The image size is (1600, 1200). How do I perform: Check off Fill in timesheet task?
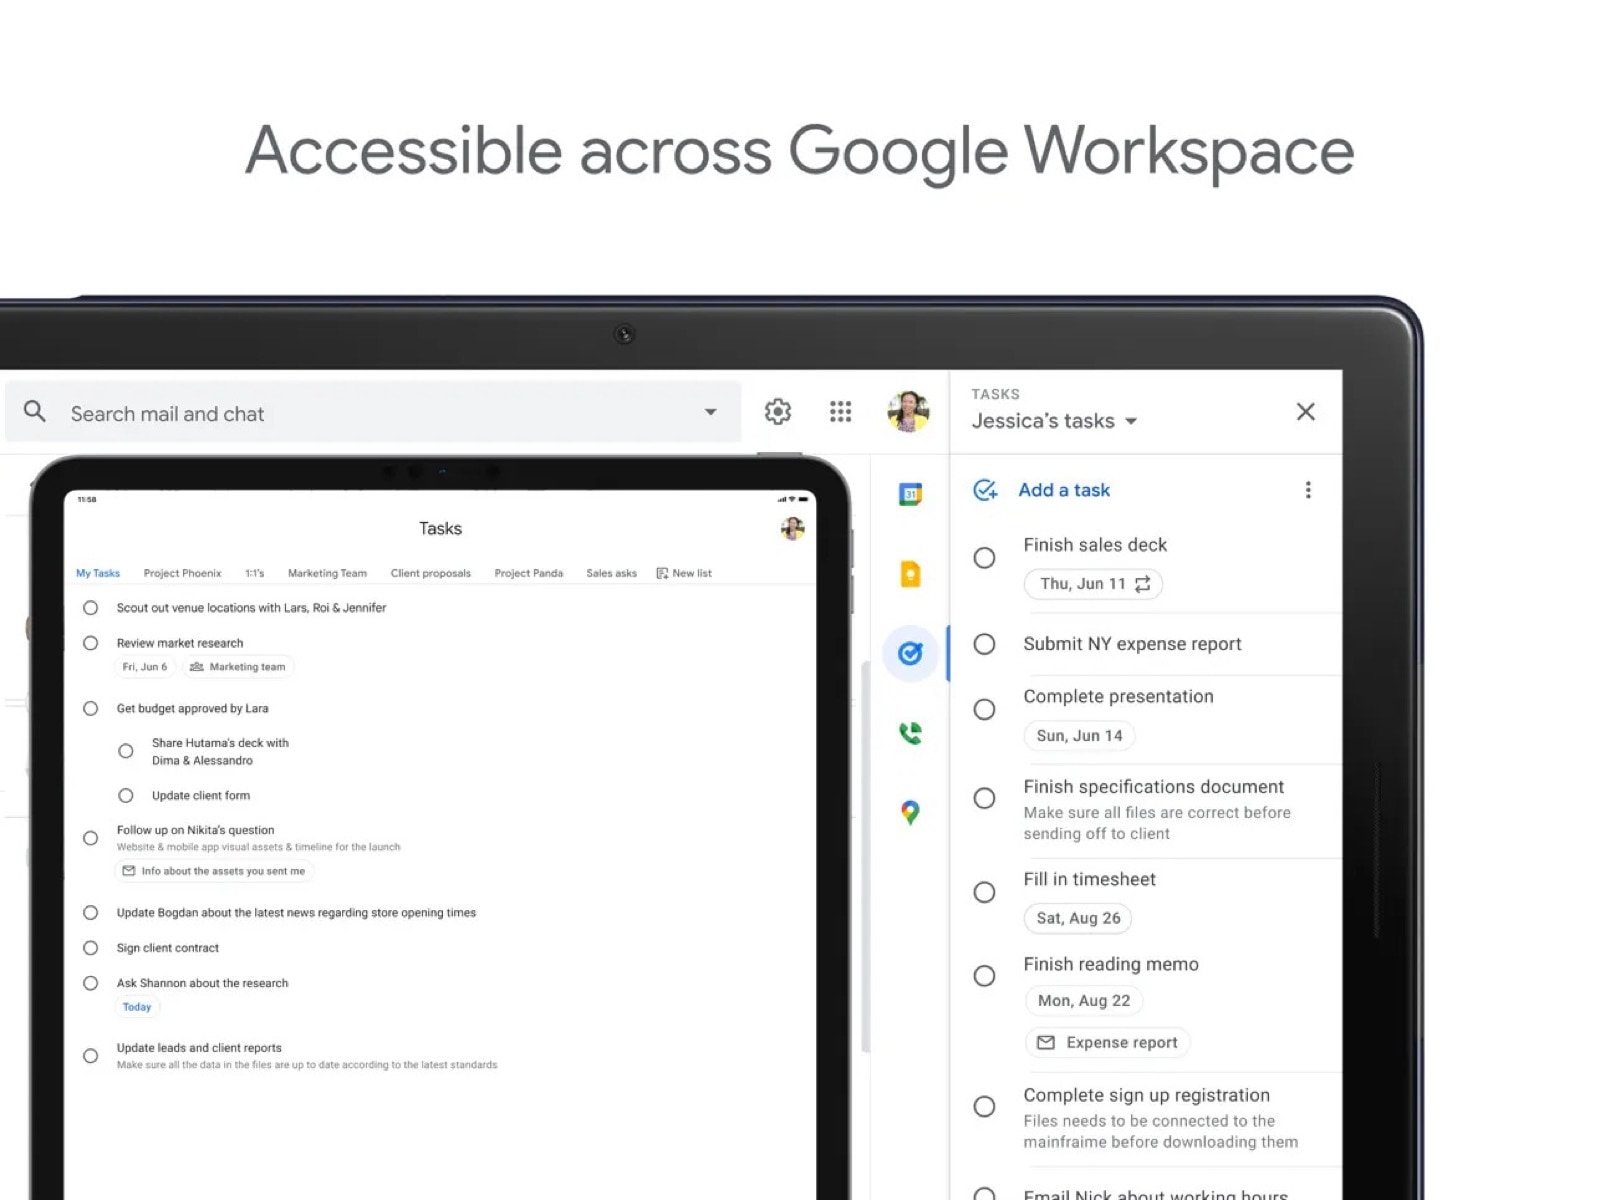985,892
